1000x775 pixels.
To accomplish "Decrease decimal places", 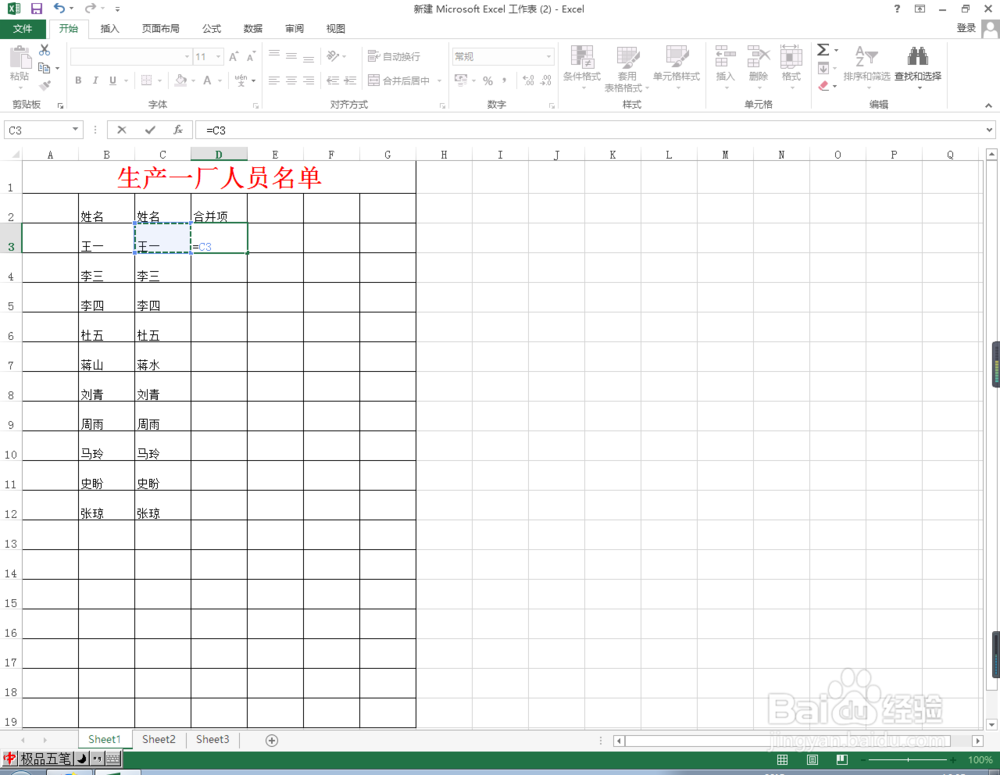I will point(546,80).
